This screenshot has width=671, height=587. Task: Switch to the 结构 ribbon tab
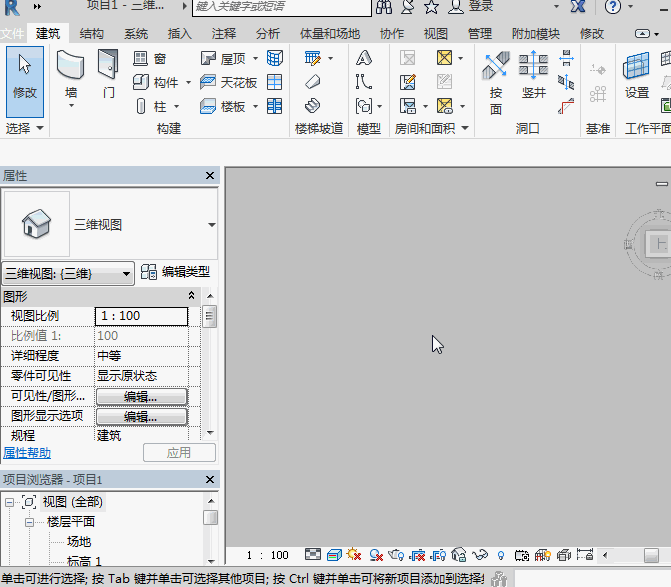click(91, 33)
